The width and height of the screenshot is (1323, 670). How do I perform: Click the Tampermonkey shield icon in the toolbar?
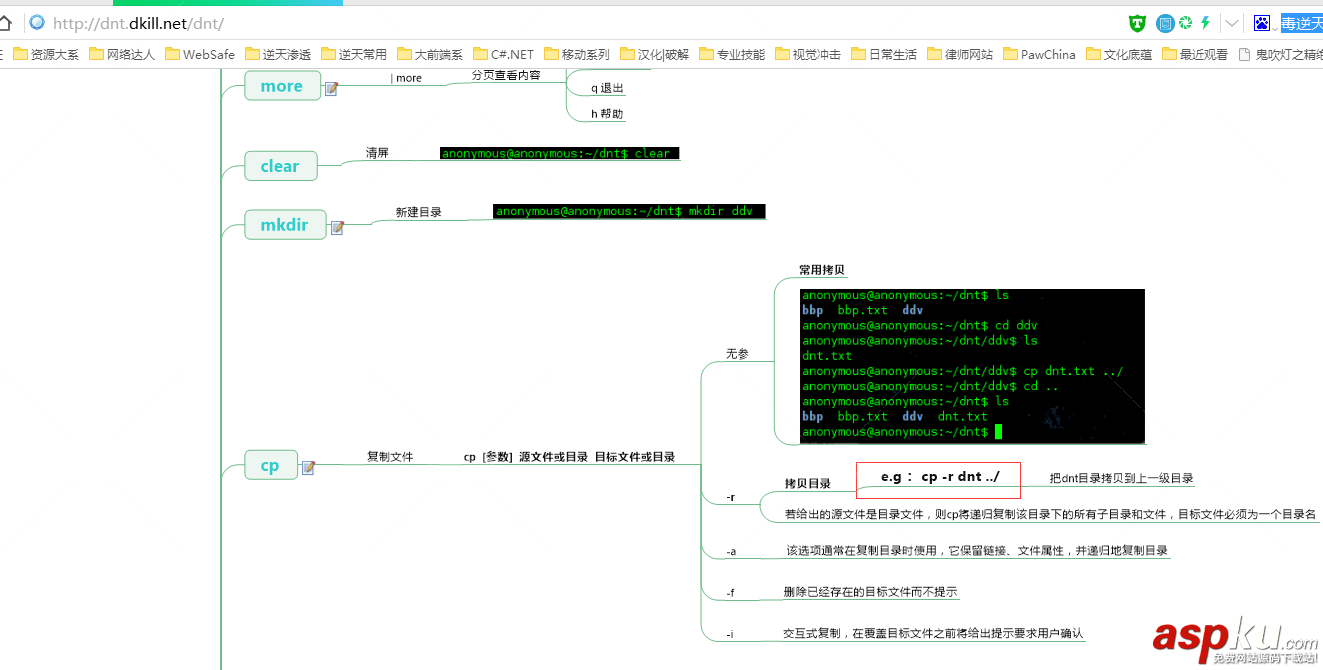click(x=1137, y=22)
